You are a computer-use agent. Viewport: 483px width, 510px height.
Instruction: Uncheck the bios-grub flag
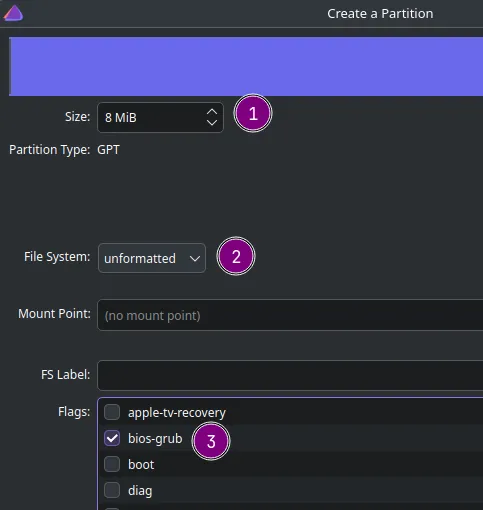pos(112,438)
